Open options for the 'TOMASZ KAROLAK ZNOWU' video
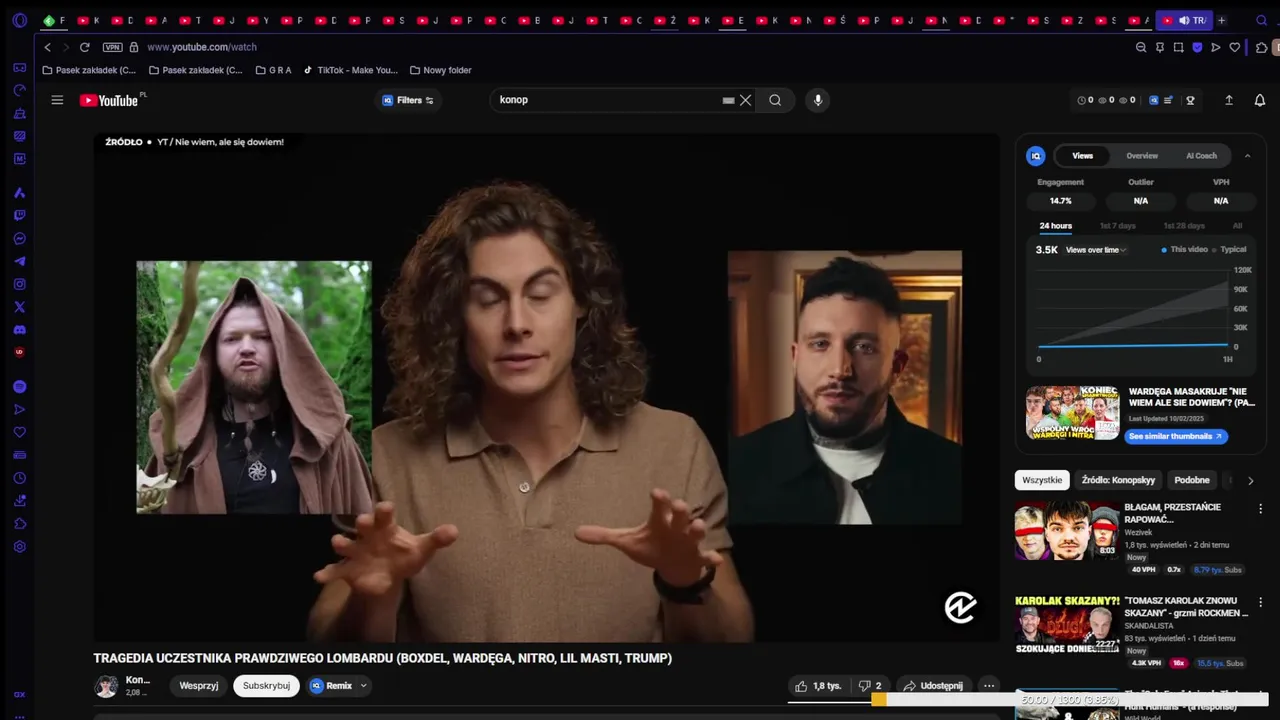 (x=1260, y=602)
